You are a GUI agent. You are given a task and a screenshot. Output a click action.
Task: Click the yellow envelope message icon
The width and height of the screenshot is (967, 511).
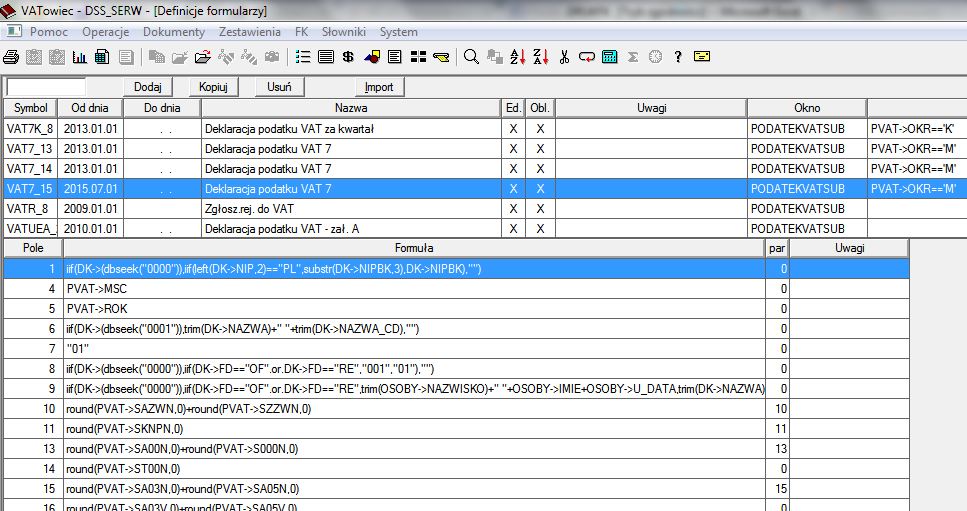click(x=702, y=56)
